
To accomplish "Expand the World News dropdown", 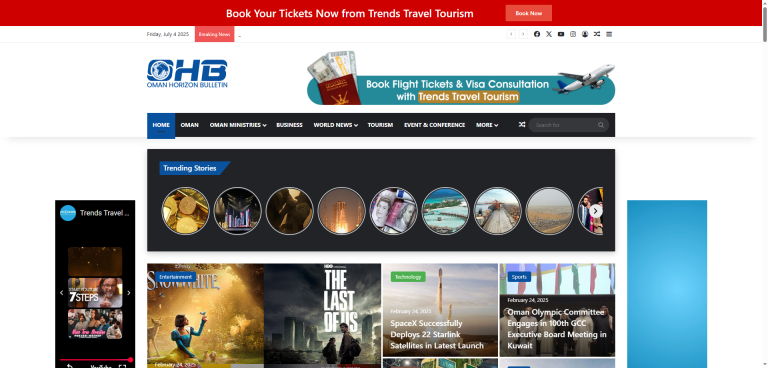I will (336, 125).
